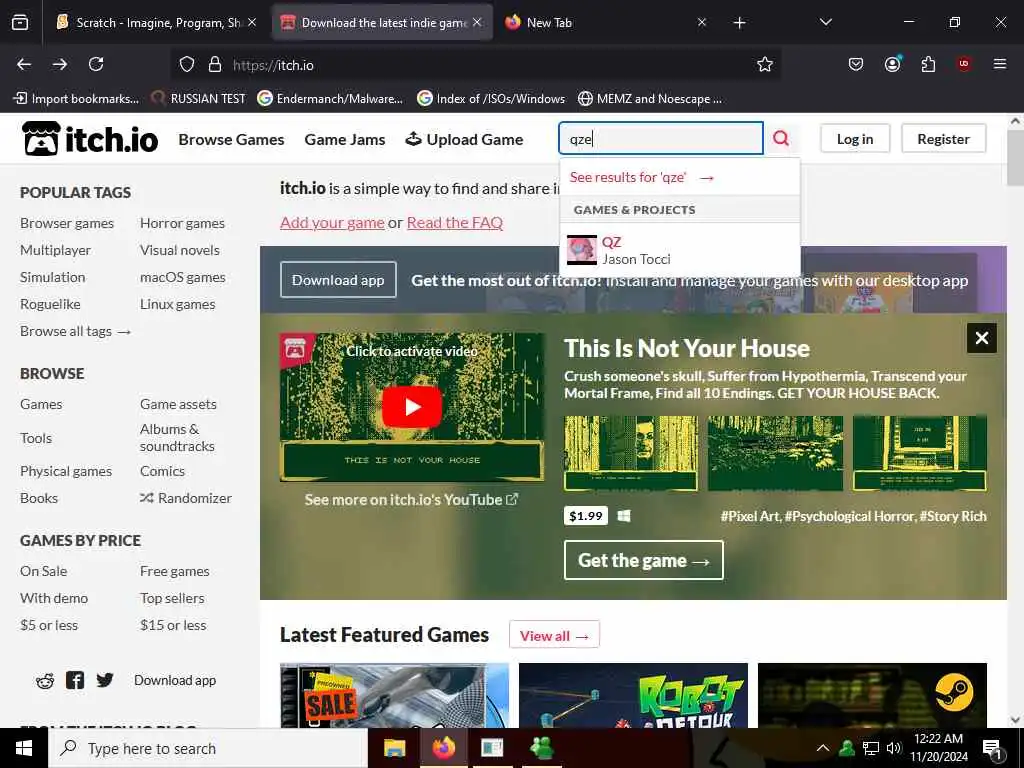The height and width of the screenshot is (768, 1024).
Task: Play the YouTube video button
Action: tap(411, 407)
